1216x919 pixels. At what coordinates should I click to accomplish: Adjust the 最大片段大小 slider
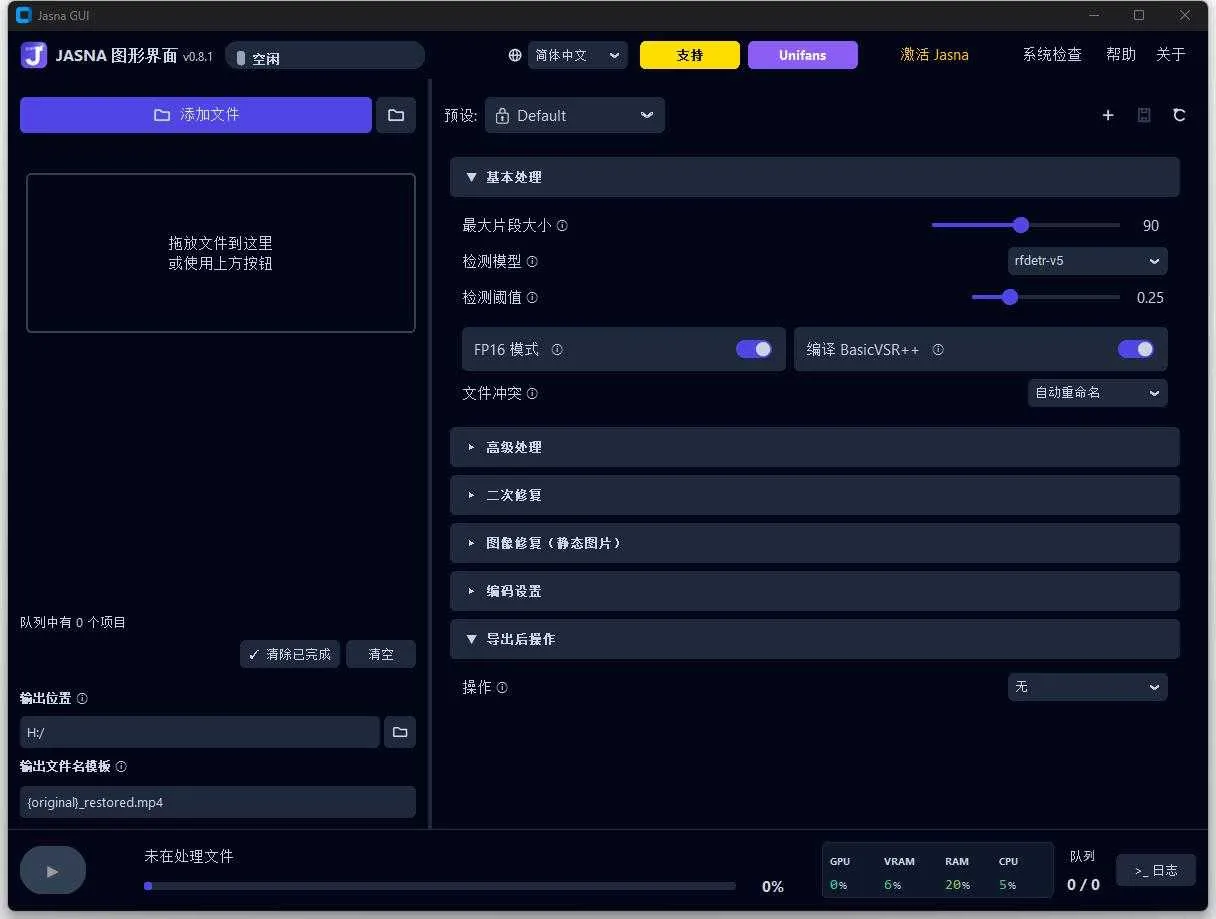(x=1026, y=225)
